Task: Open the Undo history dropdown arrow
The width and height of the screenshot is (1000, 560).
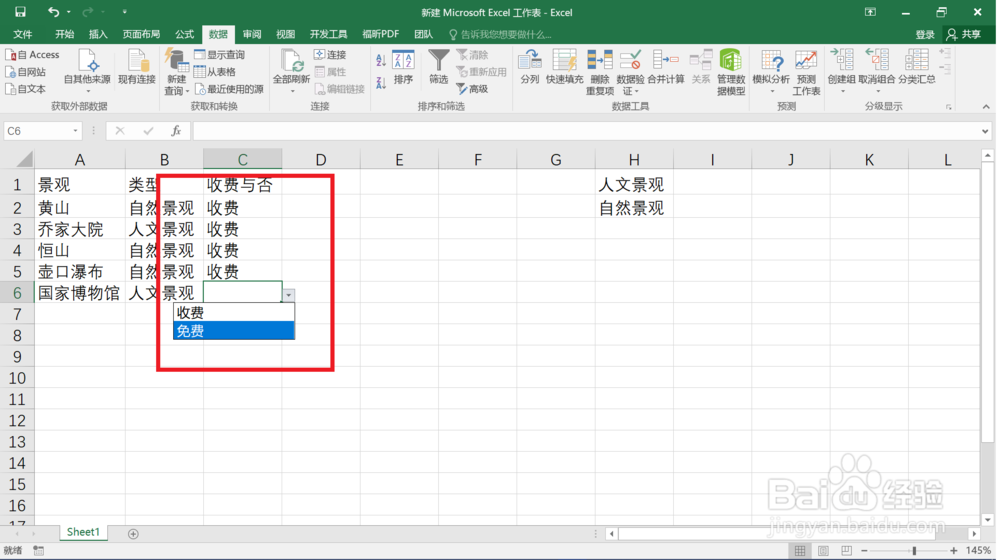Action: click(x=68, y=12)
